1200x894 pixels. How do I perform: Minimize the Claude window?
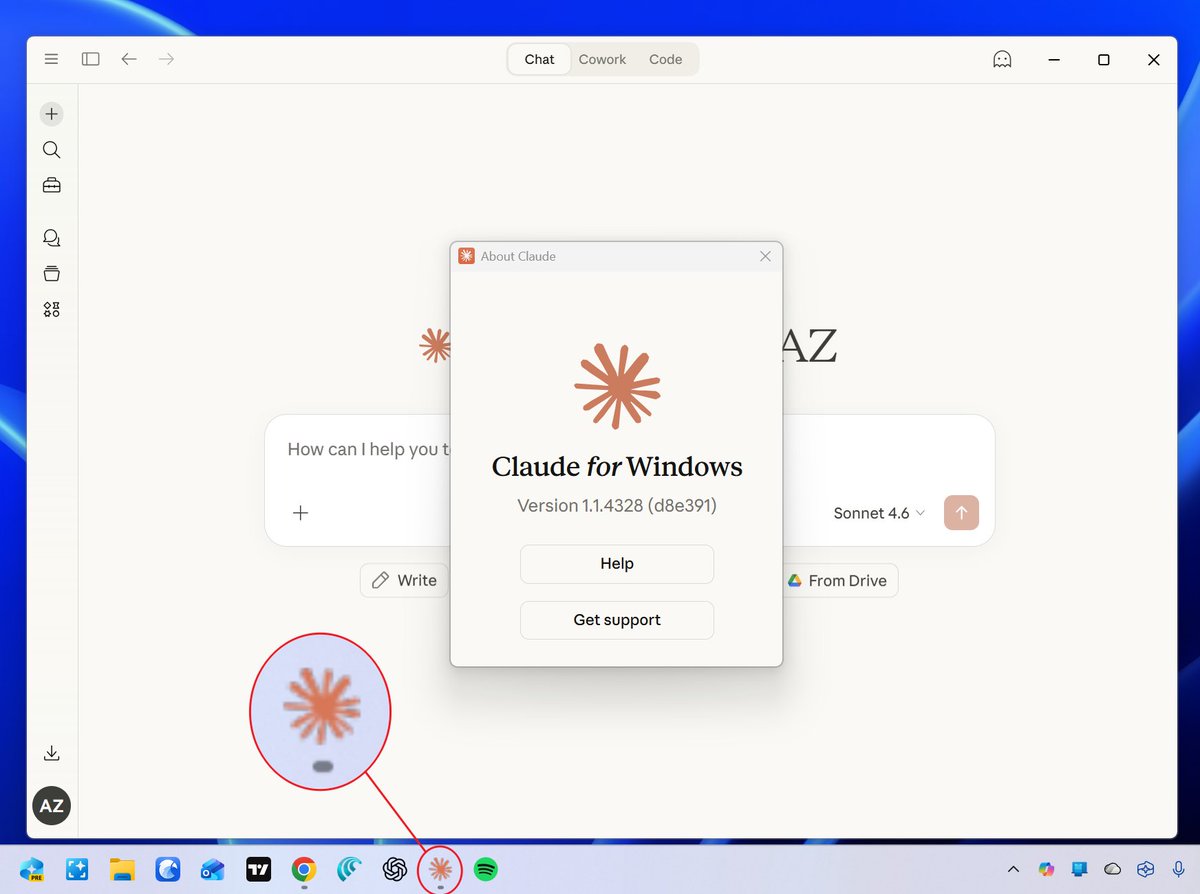coord(1054,60)
